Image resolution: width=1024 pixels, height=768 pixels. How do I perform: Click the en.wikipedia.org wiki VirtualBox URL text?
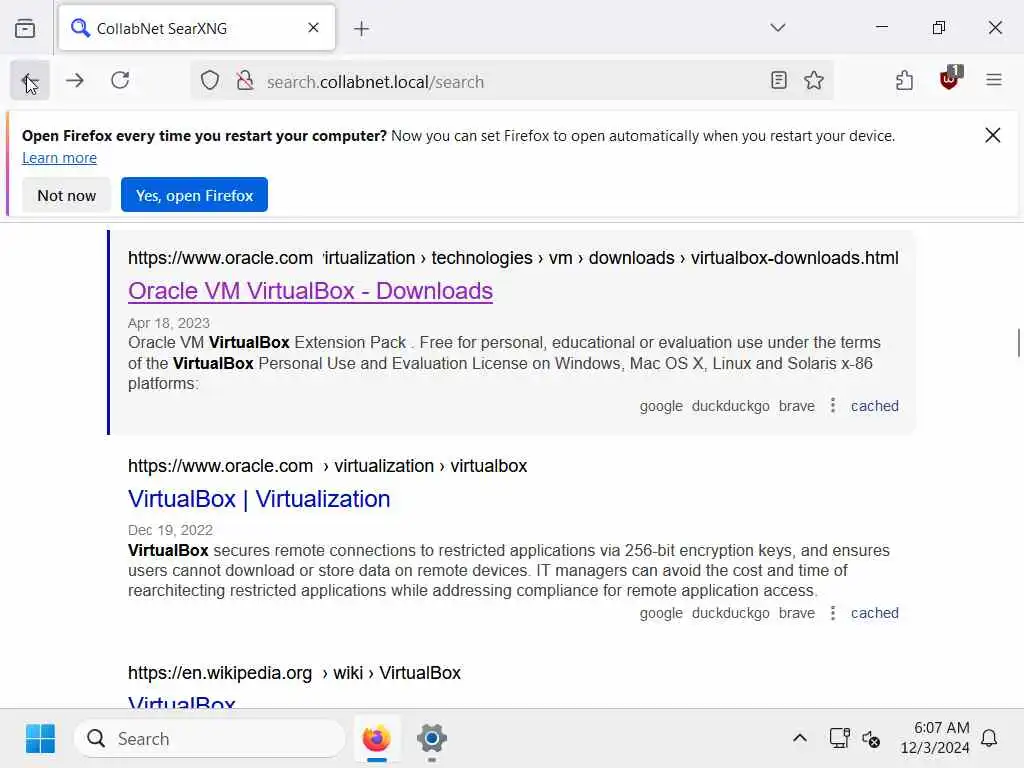[x=295, y=673]
